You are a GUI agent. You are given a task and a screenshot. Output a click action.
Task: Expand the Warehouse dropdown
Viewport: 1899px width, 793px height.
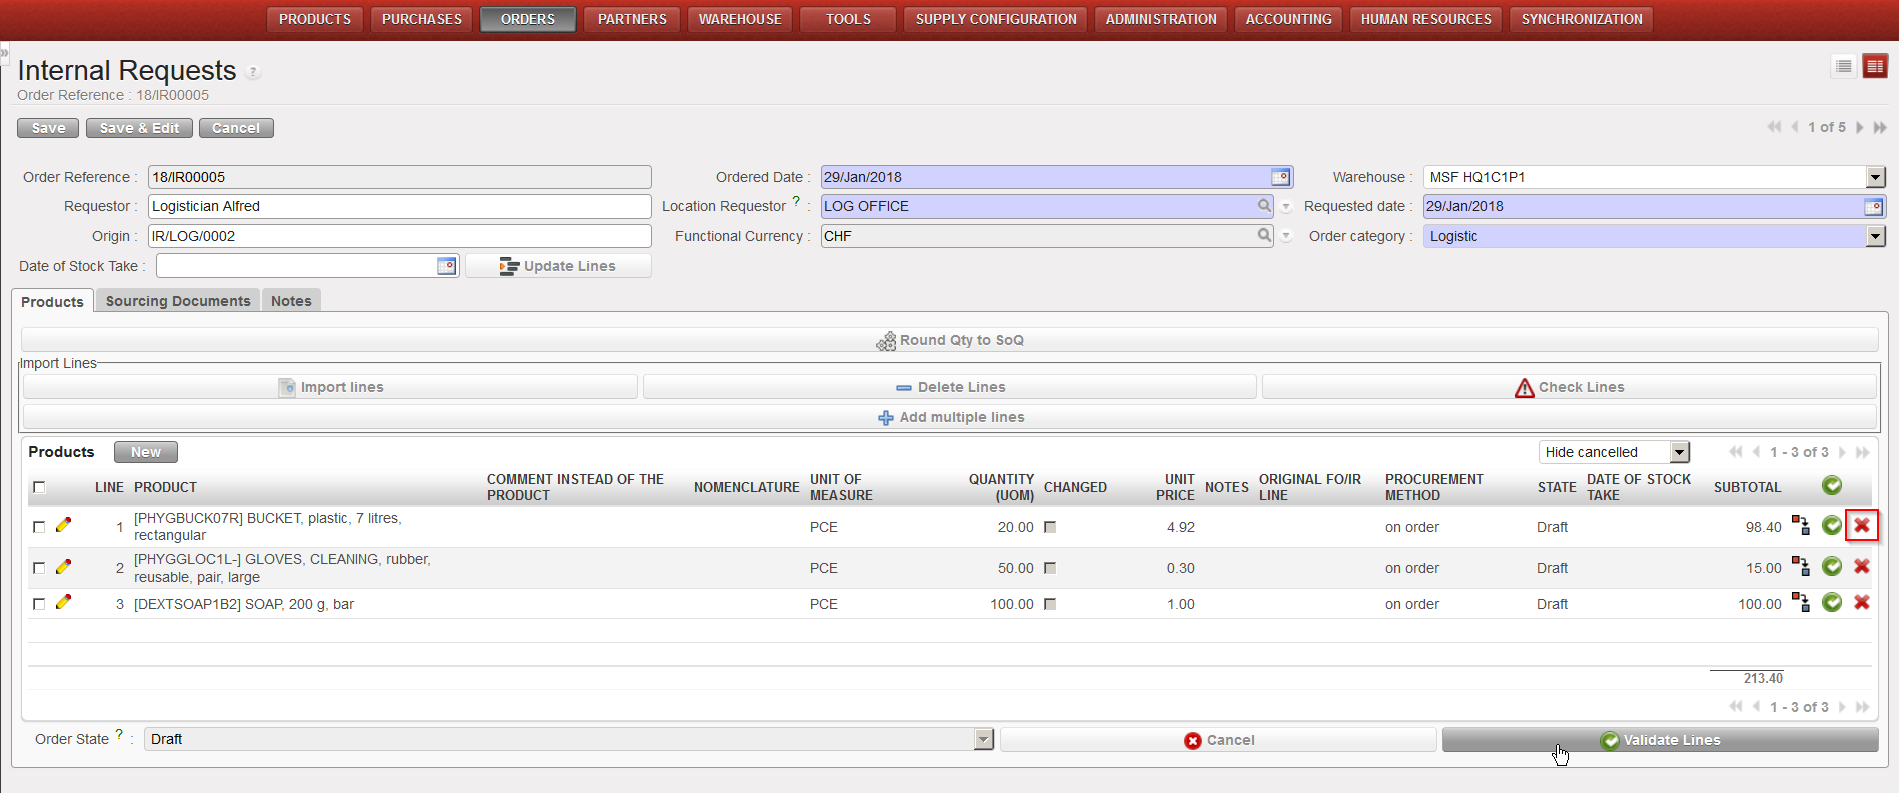1875,177
